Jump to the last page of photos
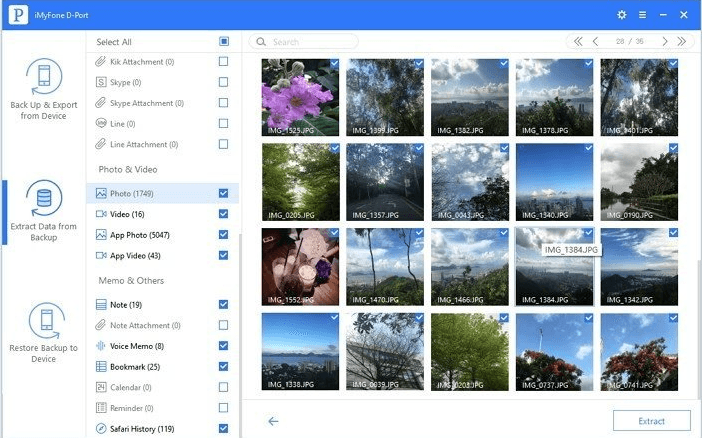The image size is (702, 438). [682, 42]
